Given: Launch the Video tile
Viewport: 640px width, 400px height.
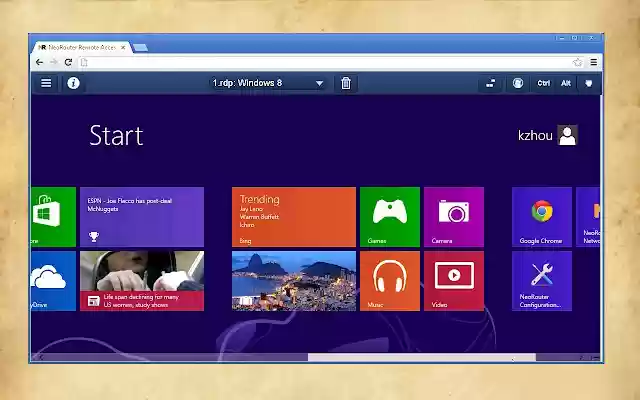Looking at the screenshot, I should (x=454, y=281).
